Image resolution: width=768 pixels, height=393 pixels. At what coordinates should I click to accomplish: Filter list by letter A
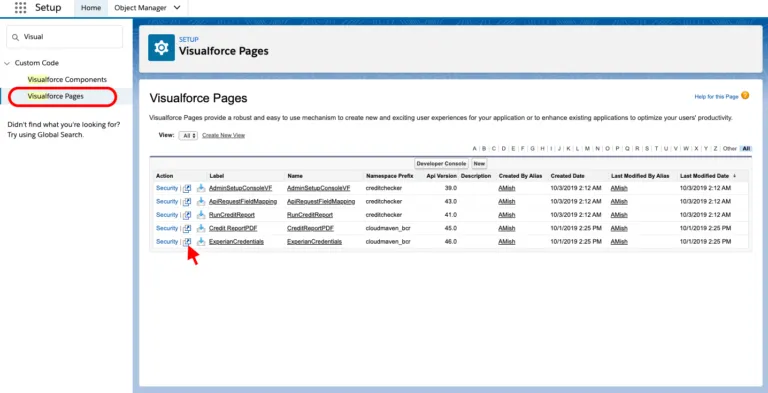coord(474,148)
